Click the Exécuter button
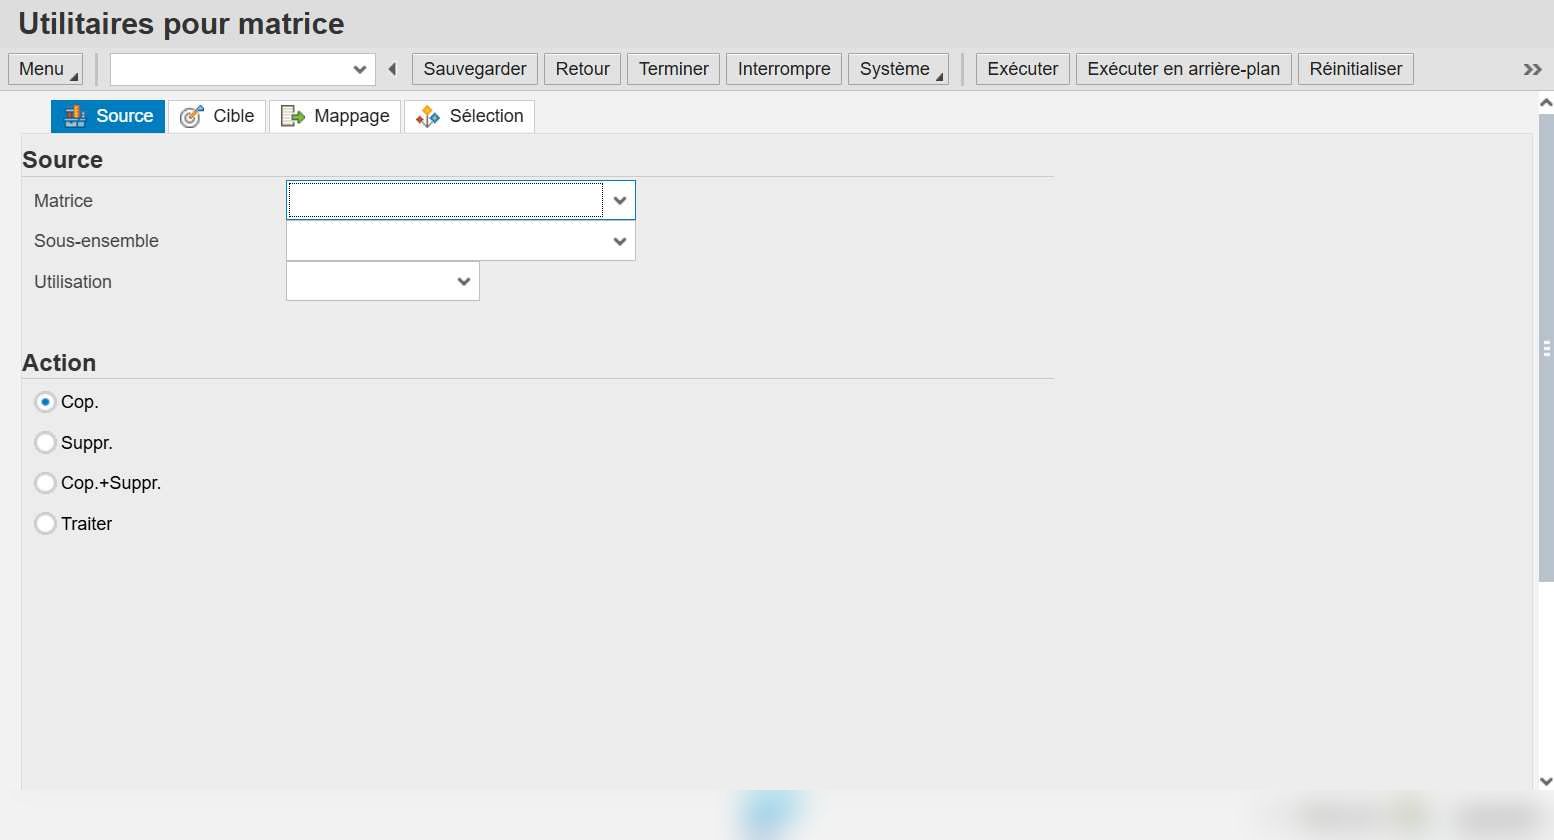 (x=1022, y=69)
